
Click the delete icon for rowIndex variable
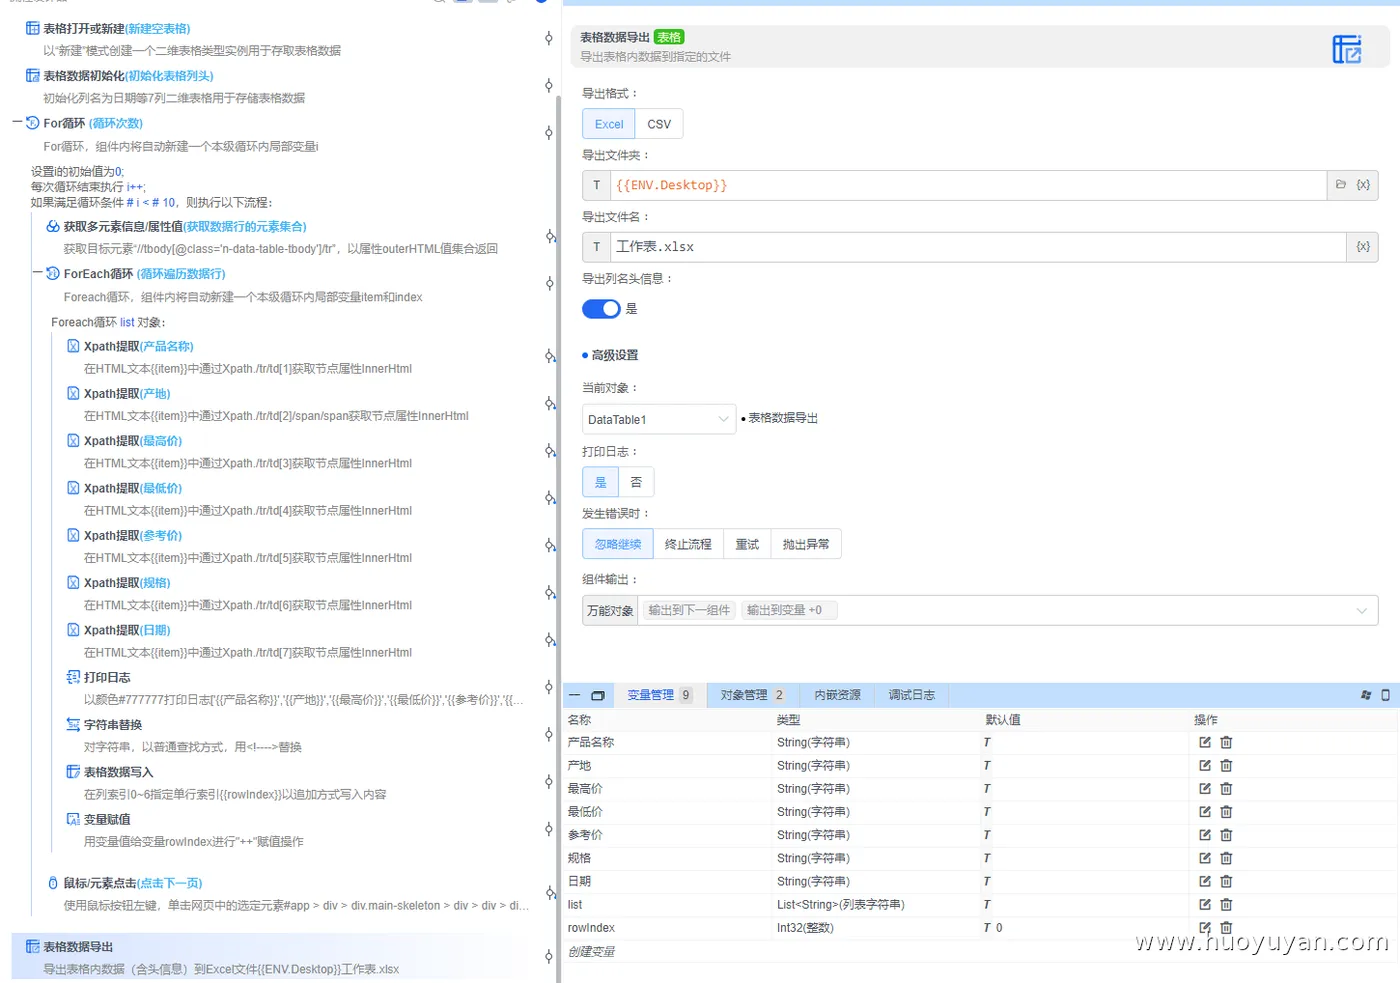click(1226, 928)
